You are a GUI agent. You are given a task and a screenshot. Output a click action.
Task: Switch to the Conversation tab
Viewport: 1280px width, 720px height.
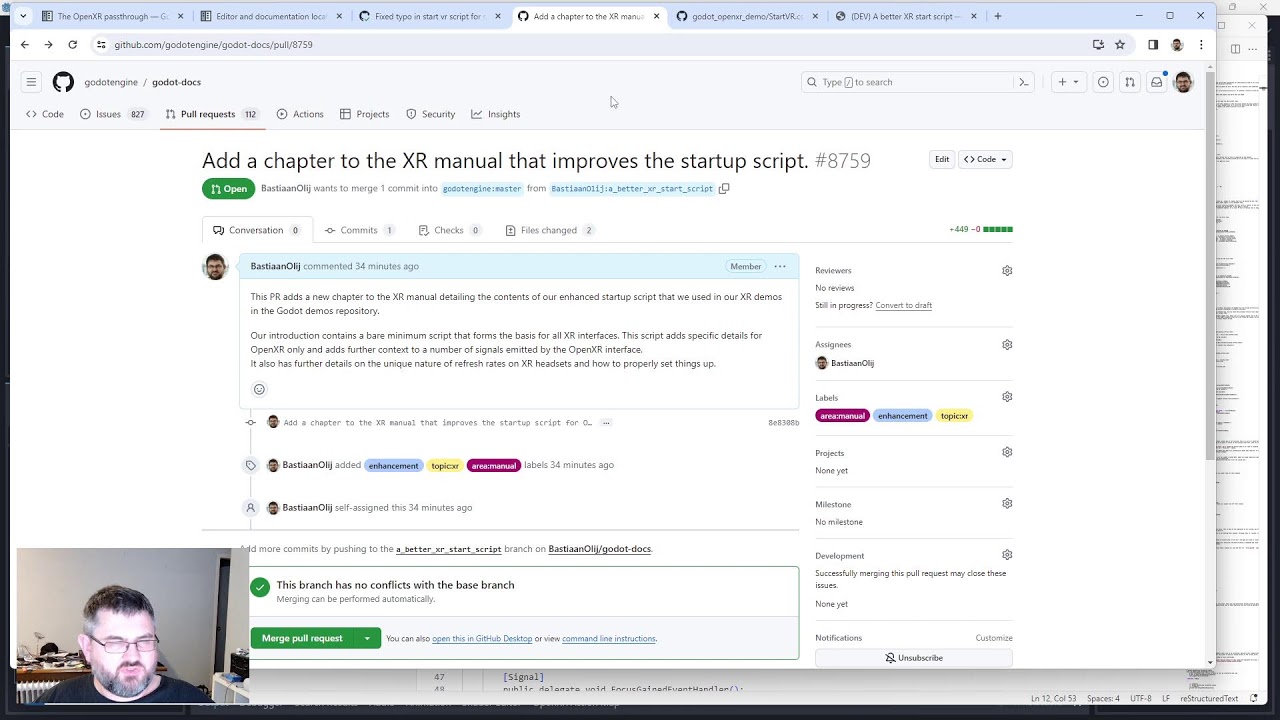pyautogui.click(x=257, y=230)
